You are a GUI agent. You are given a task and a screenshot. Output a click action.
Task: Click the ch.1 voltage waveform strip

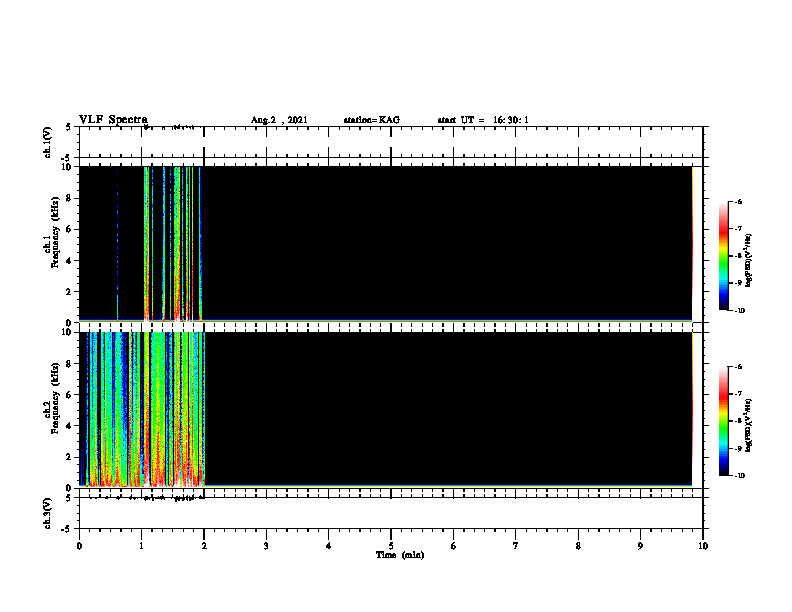(391, 142)
